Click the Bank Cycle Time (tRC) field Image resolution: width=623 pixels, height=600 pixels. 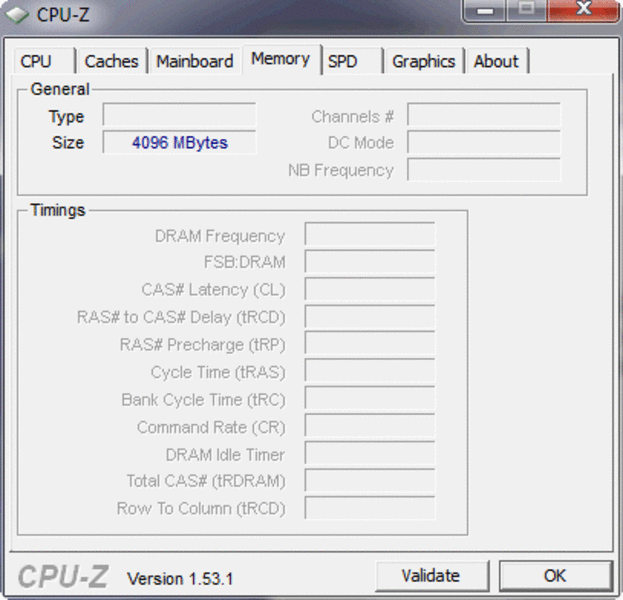pyautogui.click(x=370, y=399)
